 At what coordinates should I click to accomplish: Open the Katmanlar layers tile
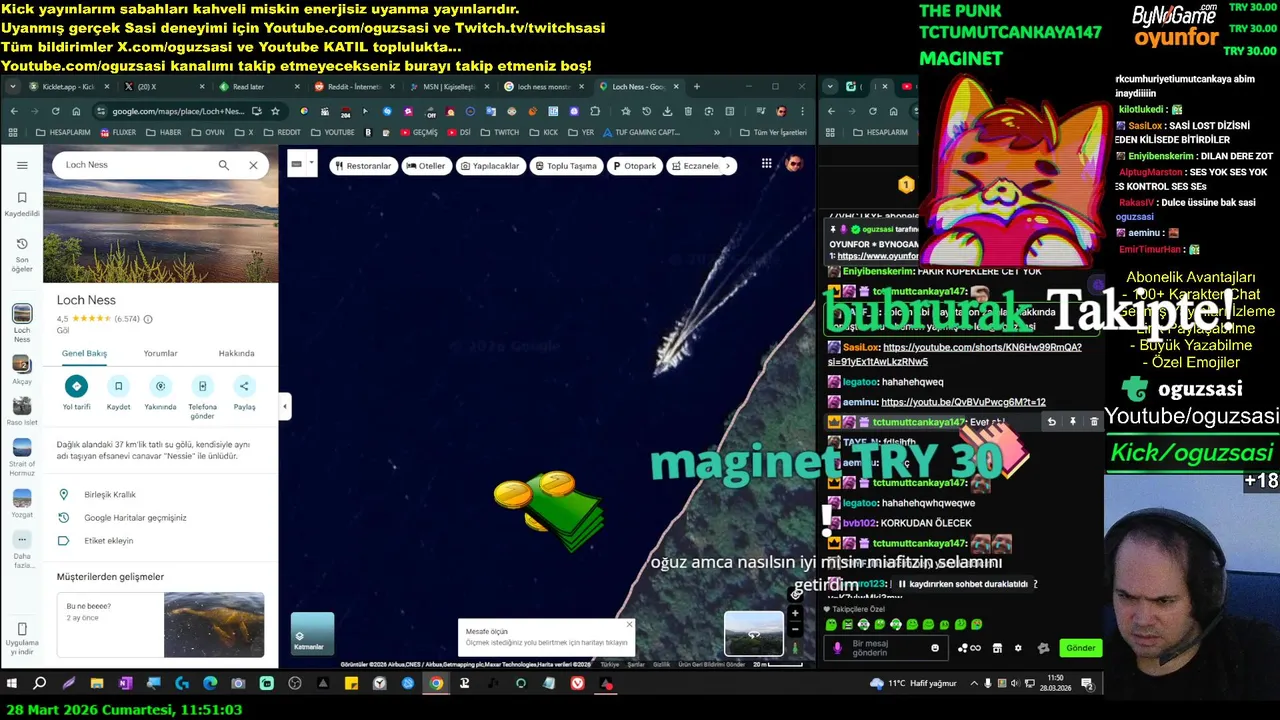[312, 633]
